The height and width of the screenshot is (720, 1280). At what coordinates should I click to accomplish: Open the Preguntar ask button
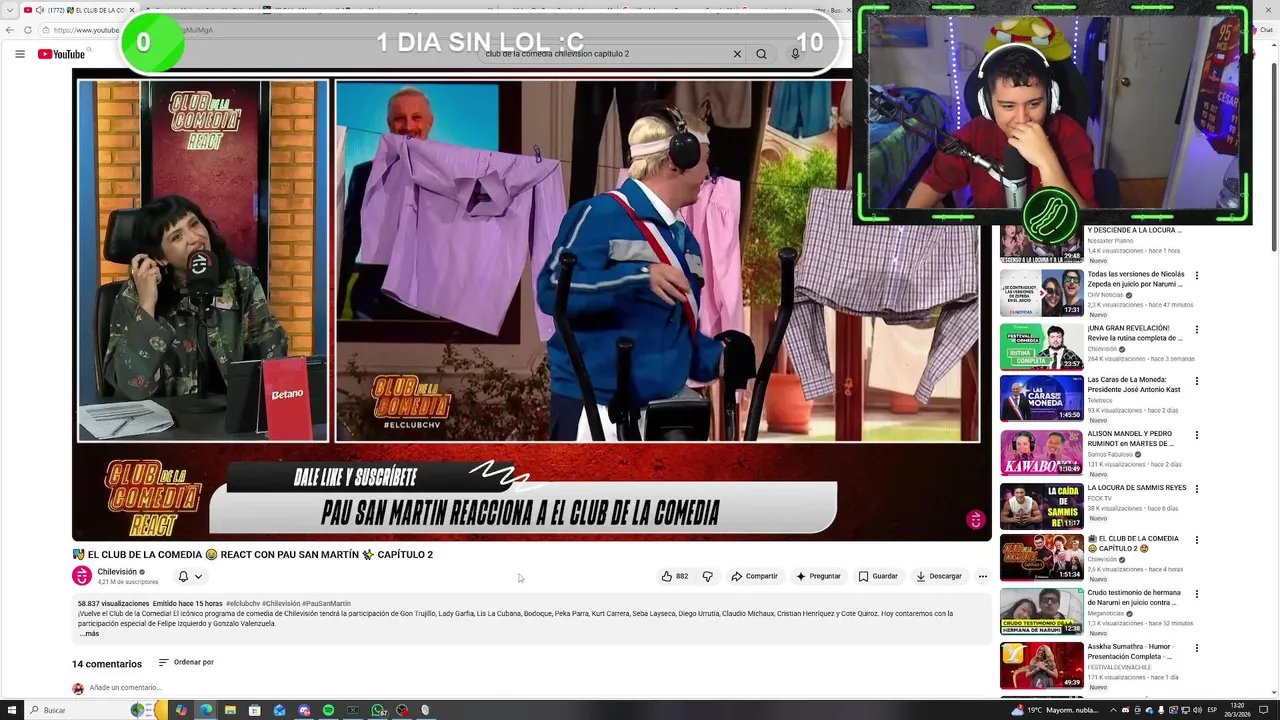point(818,576)
